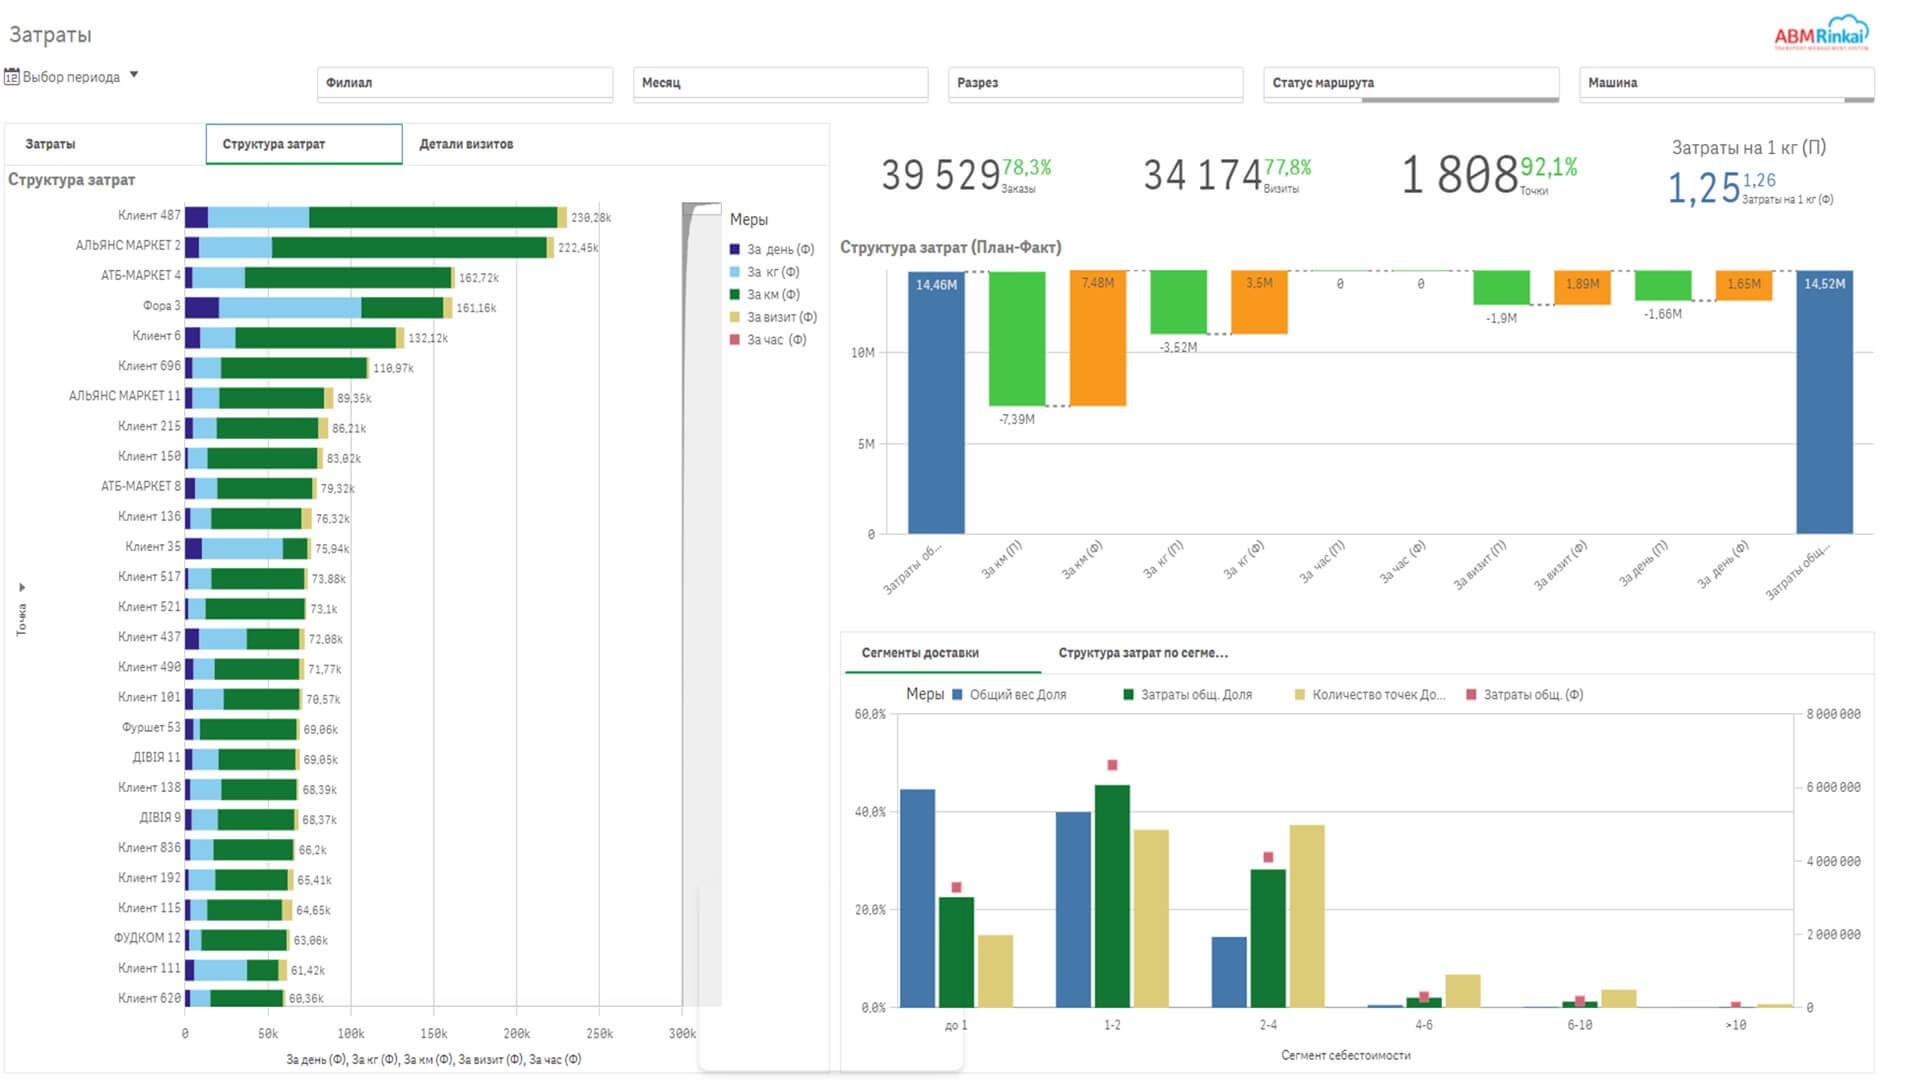Open the Статус маршрута filter
Screen dimensions: 1920x1080
[1411, 83]
